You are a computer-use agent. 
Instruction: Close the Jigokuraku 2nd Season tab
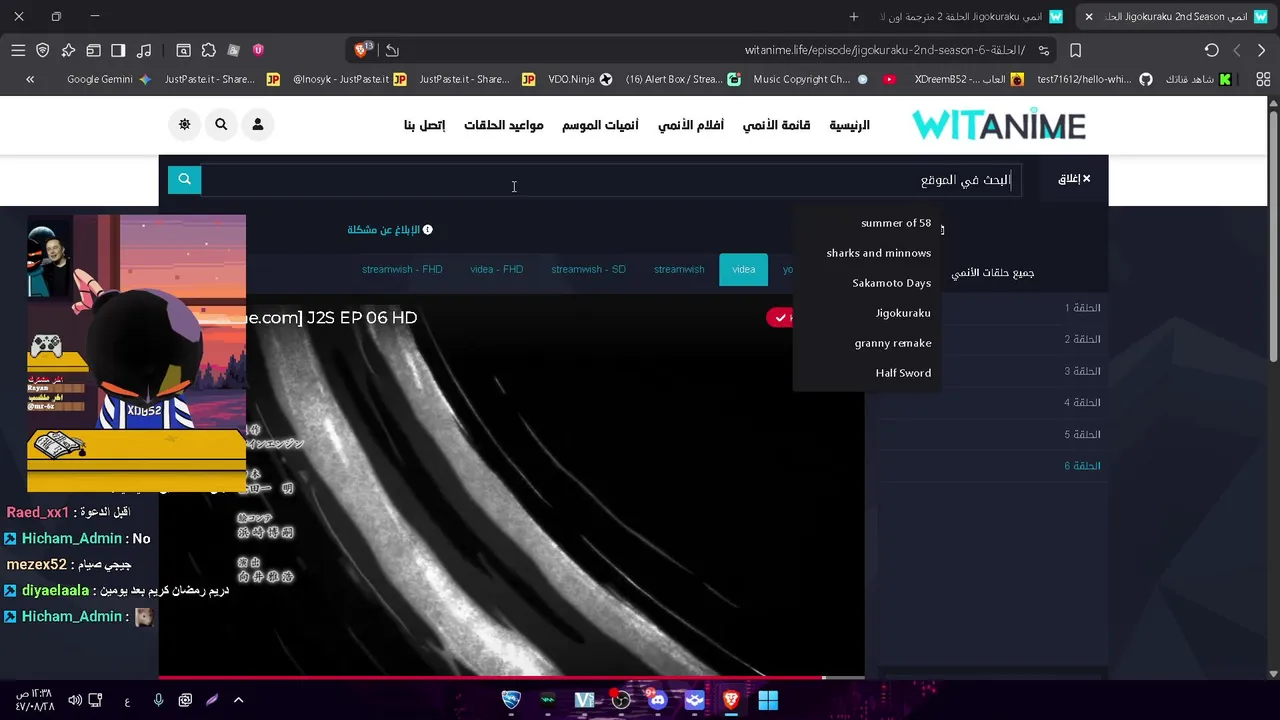[x=1088, y=17]
